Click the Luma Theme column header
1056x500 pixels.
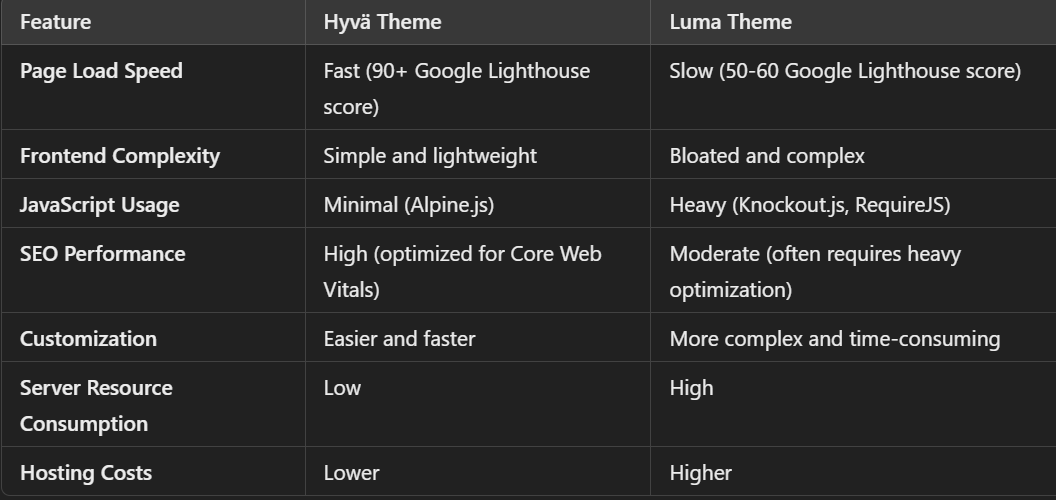[x=730, y=22]
